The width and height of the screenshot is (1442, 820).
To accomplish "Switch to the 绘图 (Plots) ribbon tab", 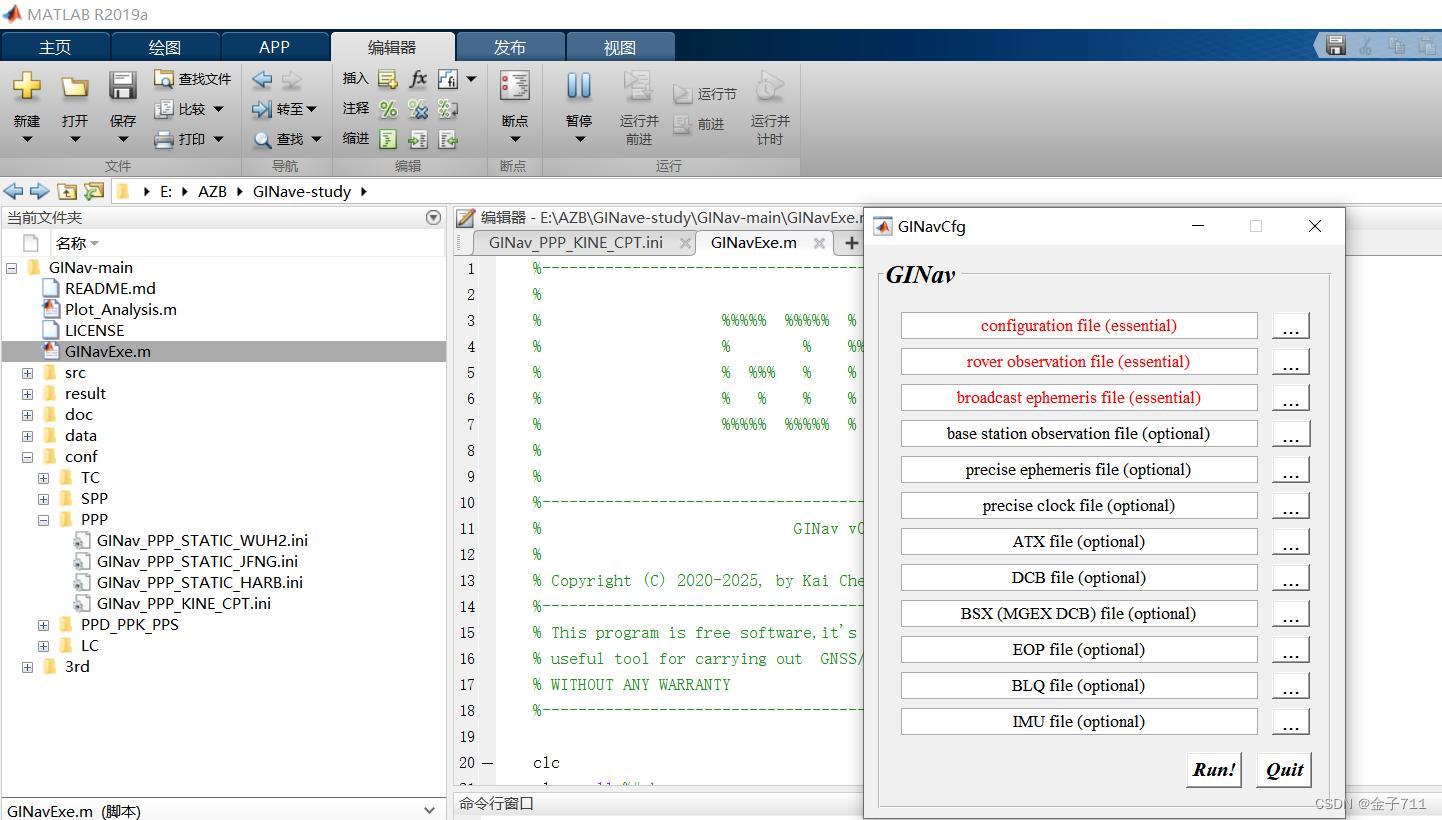I will 165,47.
